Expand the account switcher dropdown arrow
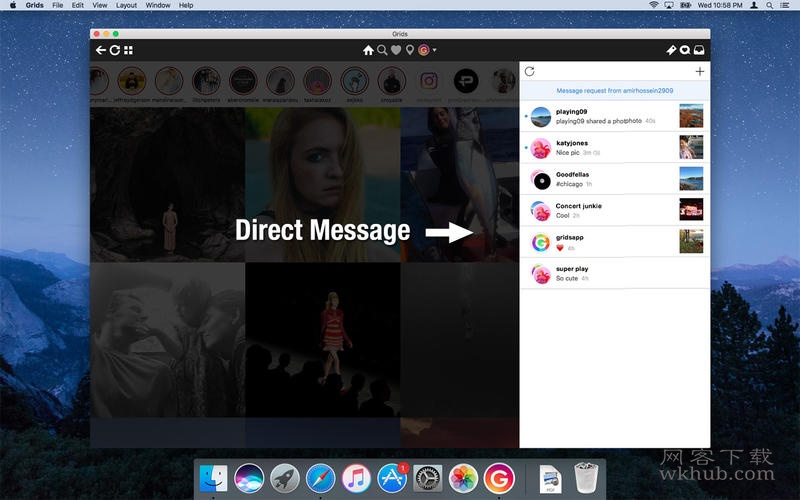Screen dimensions: 800x500 [x=434, y=50]
